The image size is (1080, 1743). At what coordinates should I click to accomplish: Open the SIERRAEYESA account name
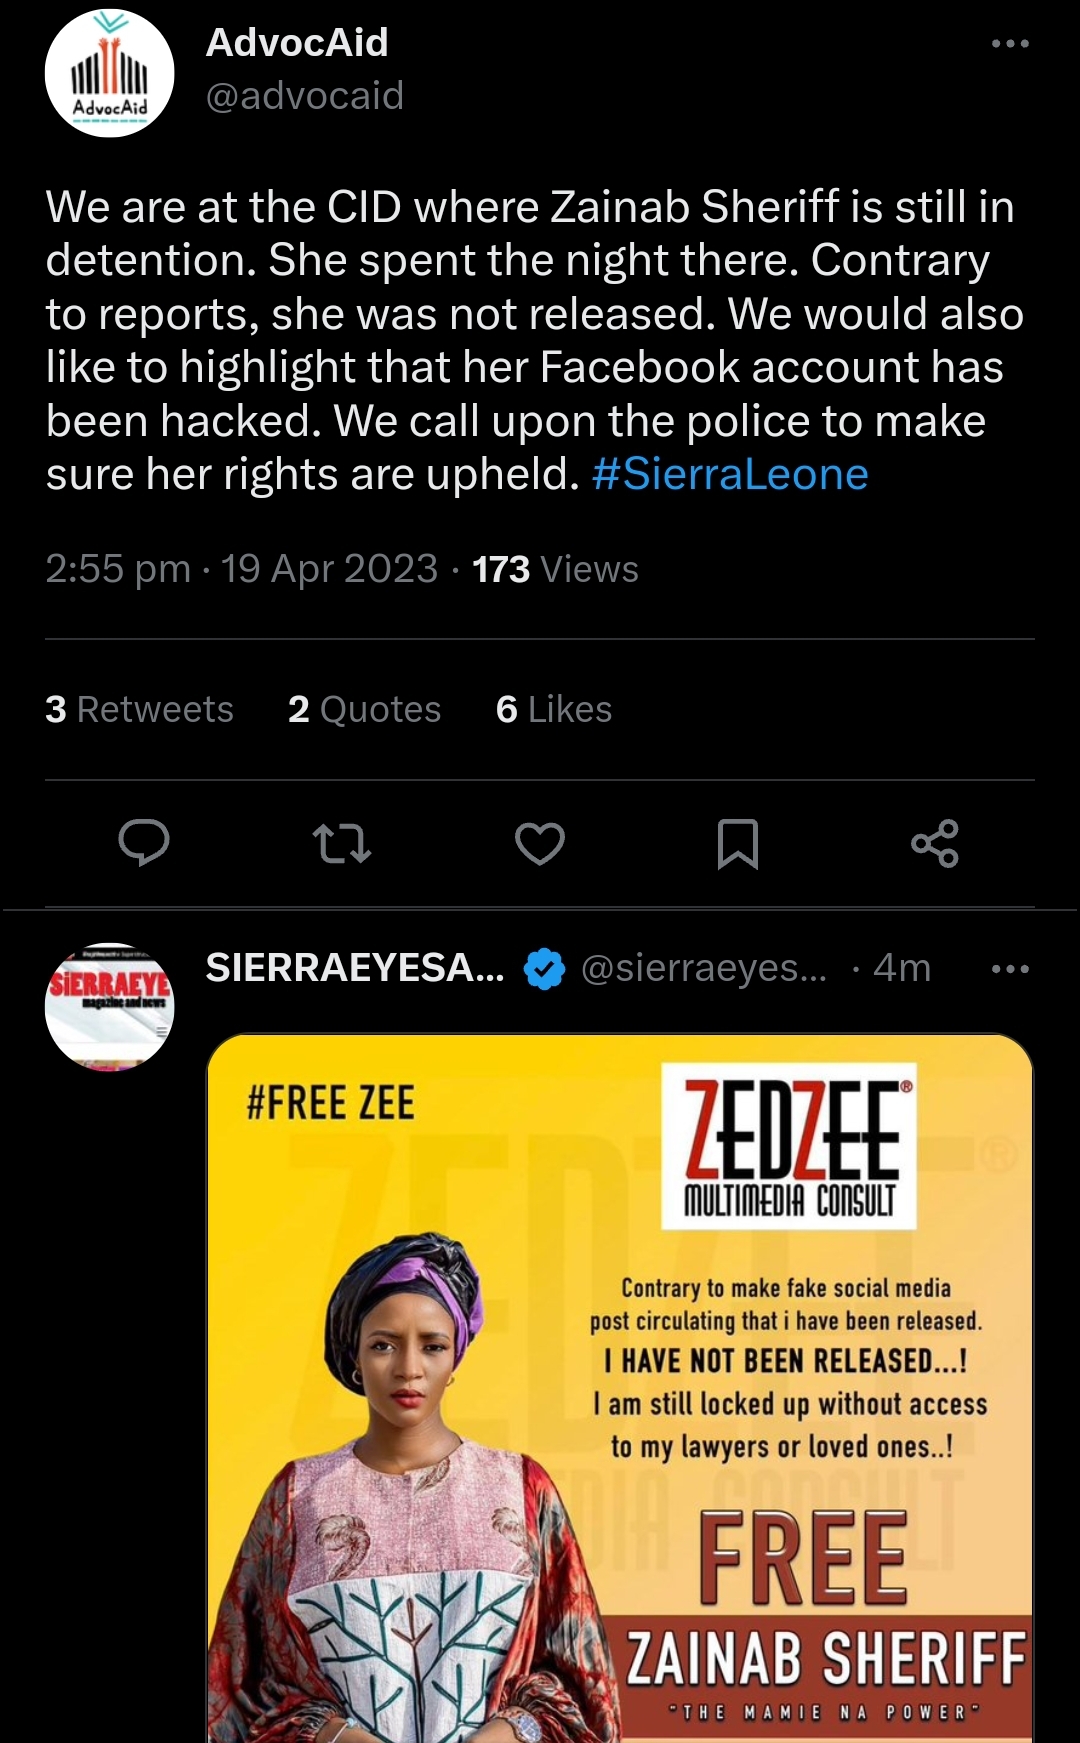point(355,968)
